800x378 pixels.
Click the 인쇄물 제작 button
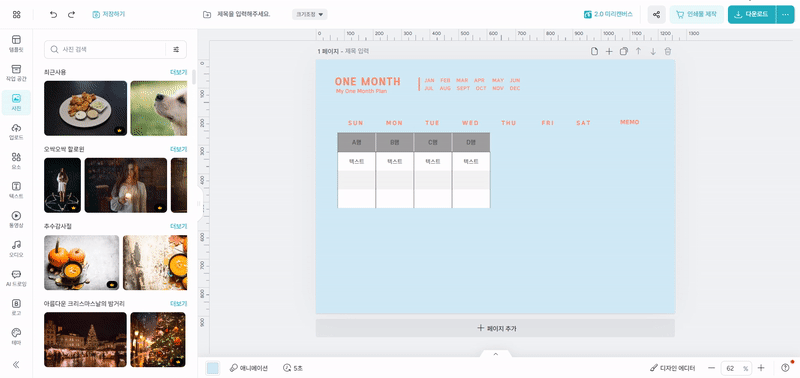pyautogui.click(x=696, y=14)
